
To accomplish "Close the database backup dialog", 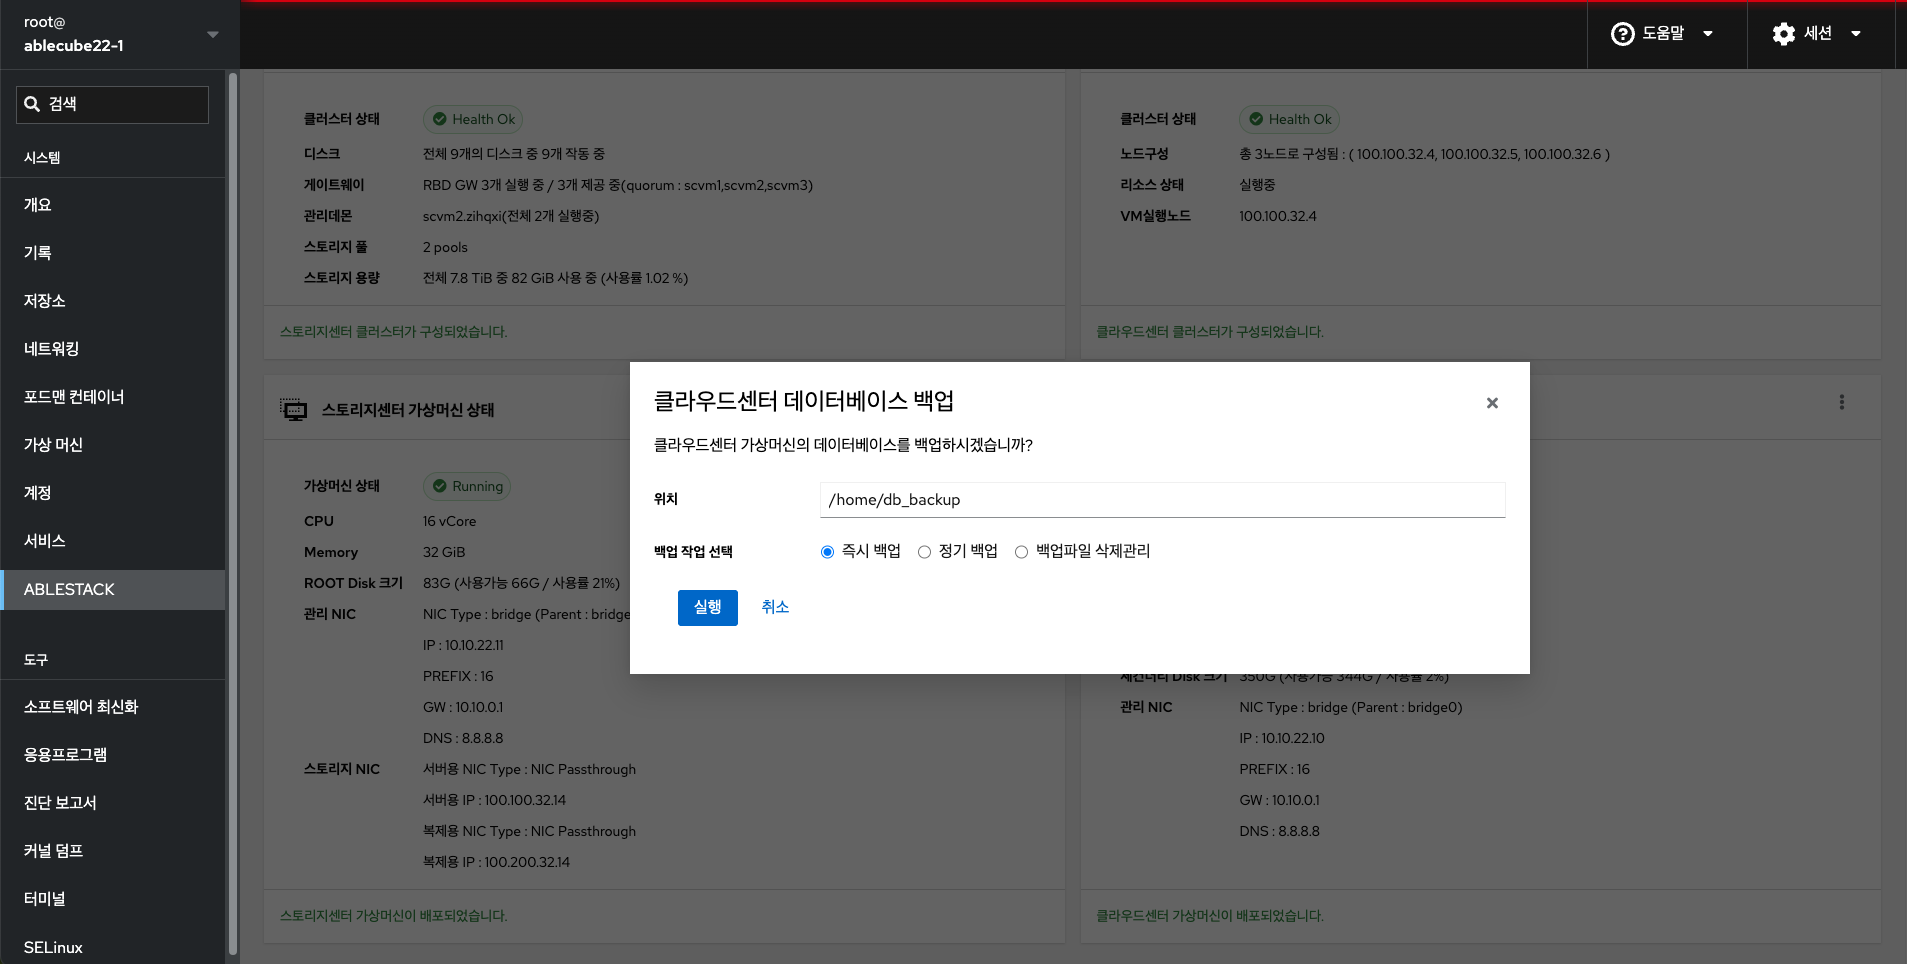I will click(1492, 403).
